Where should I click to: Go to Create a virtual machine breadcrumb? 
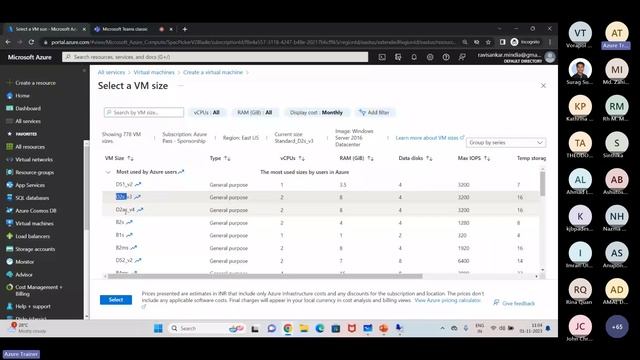click(213, 72)
